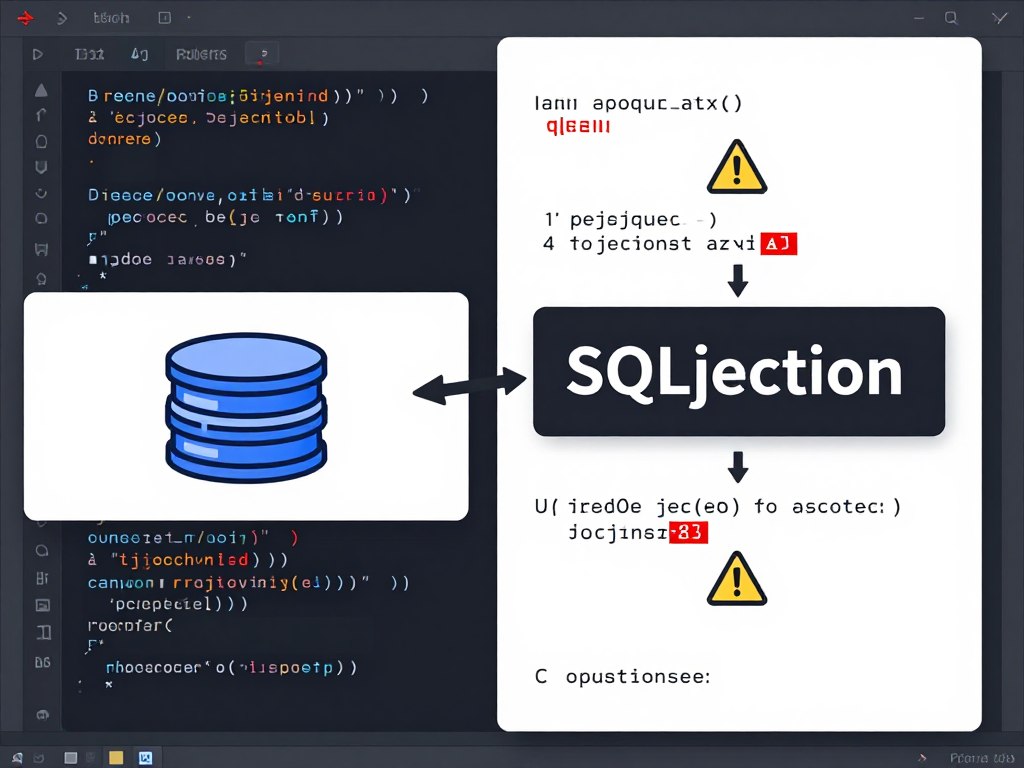Screen dimensions: 1024x768
Task: Click the red 'qleem' text in the white panel
Action: pyautogui.click(x=578, y=125)
